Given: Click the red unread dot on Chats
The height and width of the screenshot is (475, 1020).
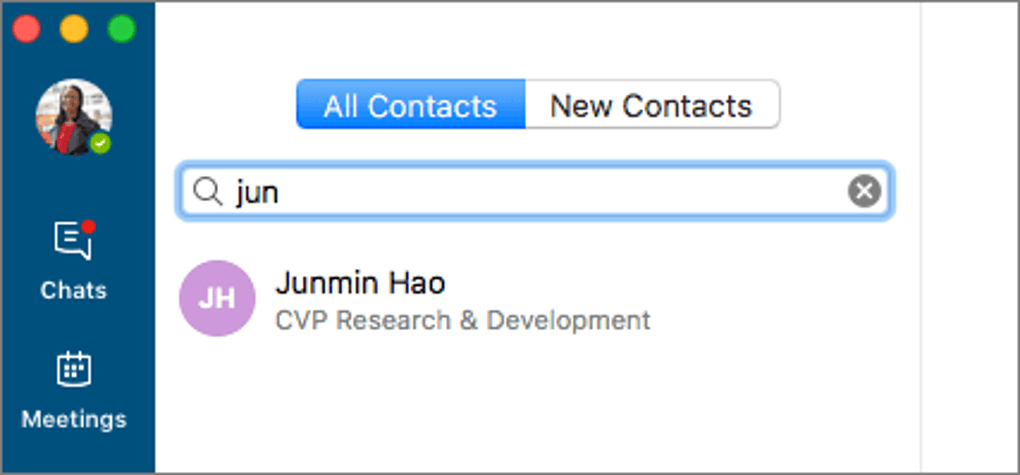Looking at the screenshot, I should pos(88,226).
